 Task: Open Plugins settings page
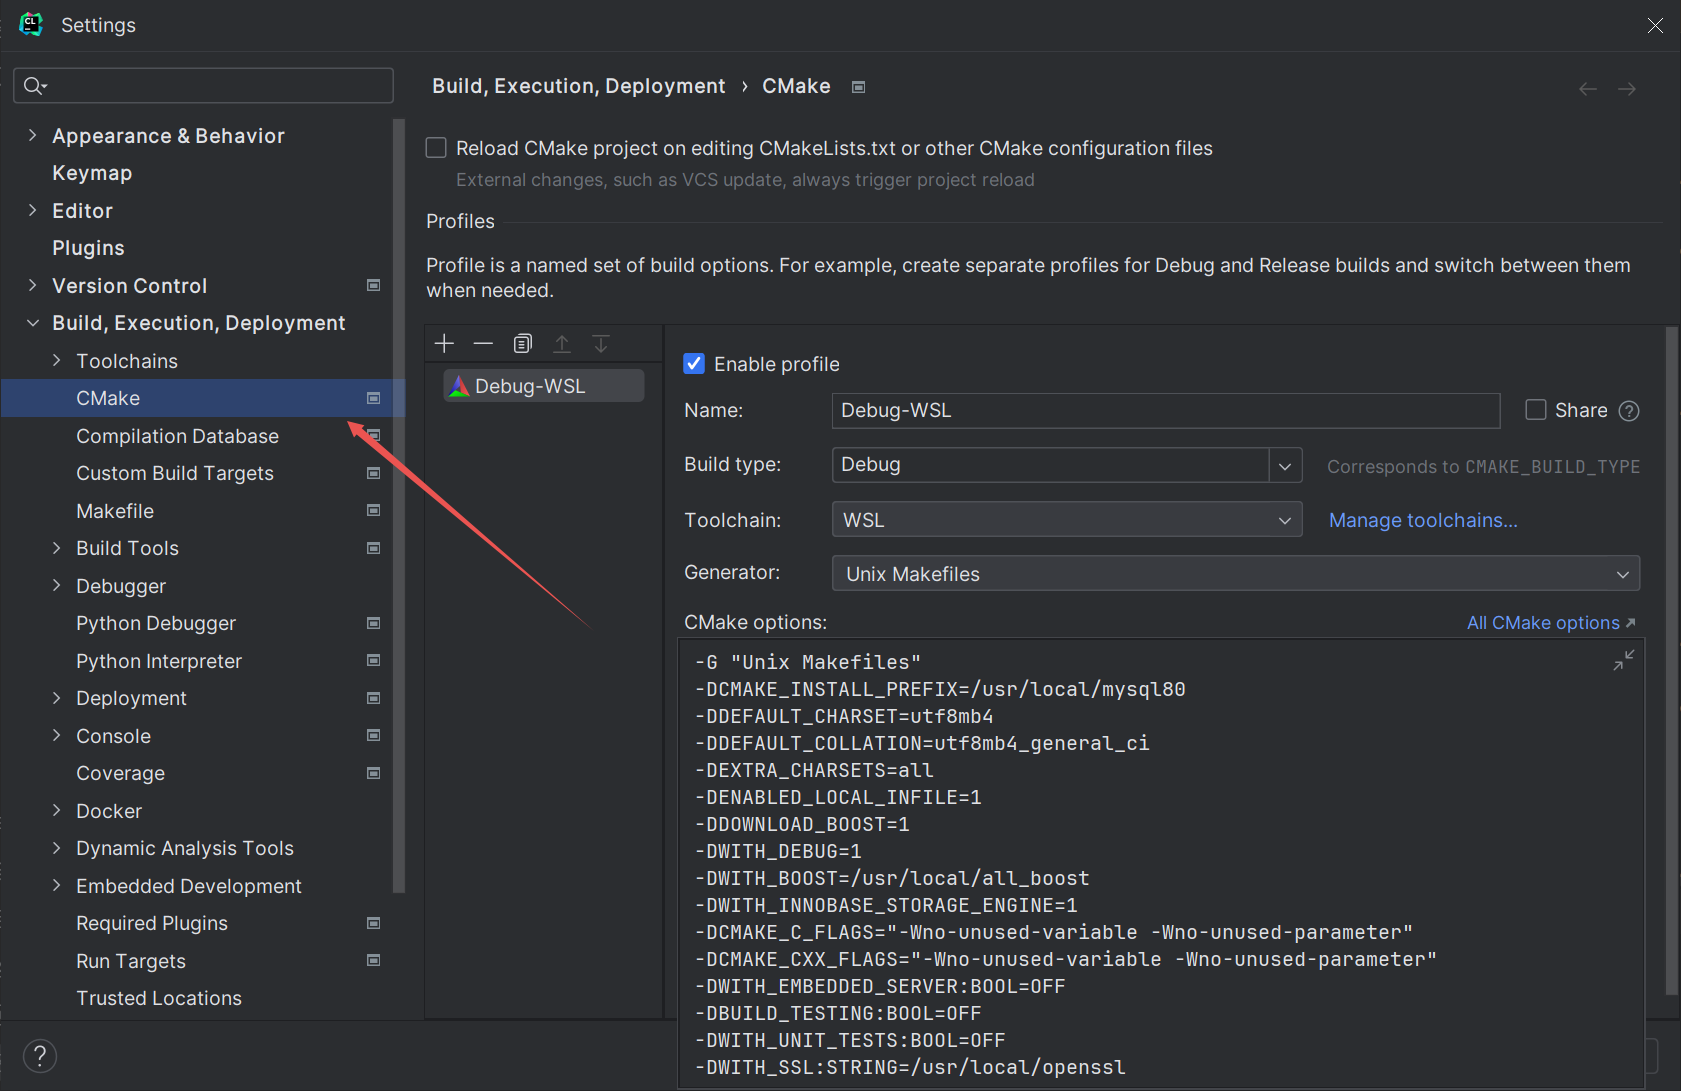(88, 248)
